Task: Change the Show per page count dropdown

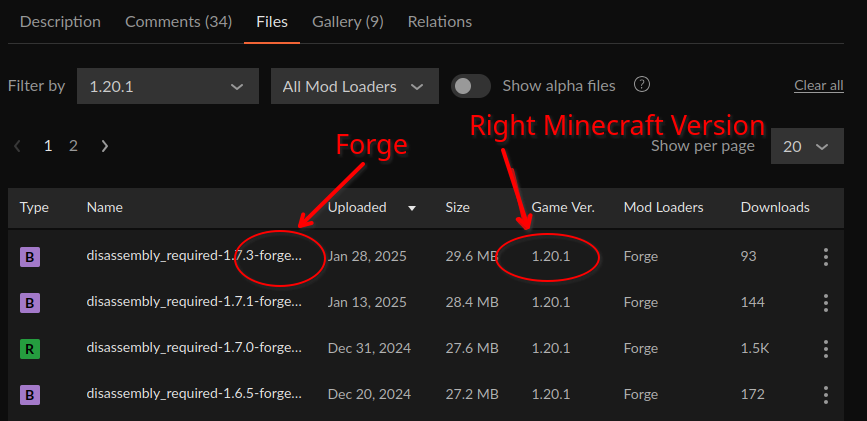Action: (806, 147)
